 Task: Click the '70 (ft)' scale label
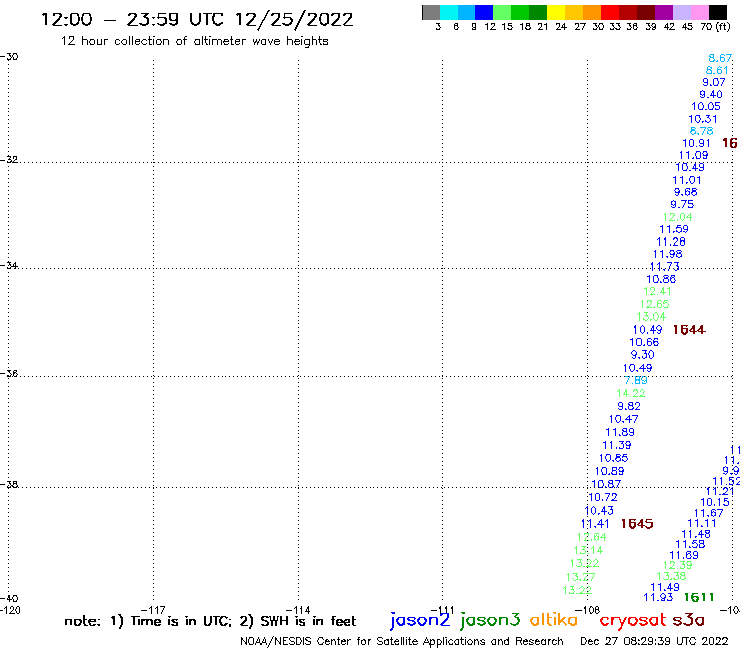[715, 26]
